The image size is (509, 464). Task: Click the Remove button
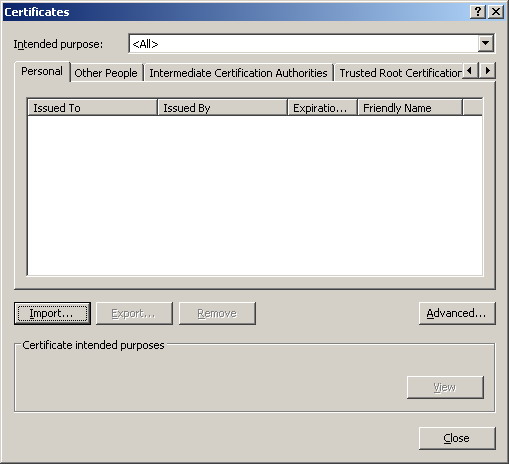[217, 313]
